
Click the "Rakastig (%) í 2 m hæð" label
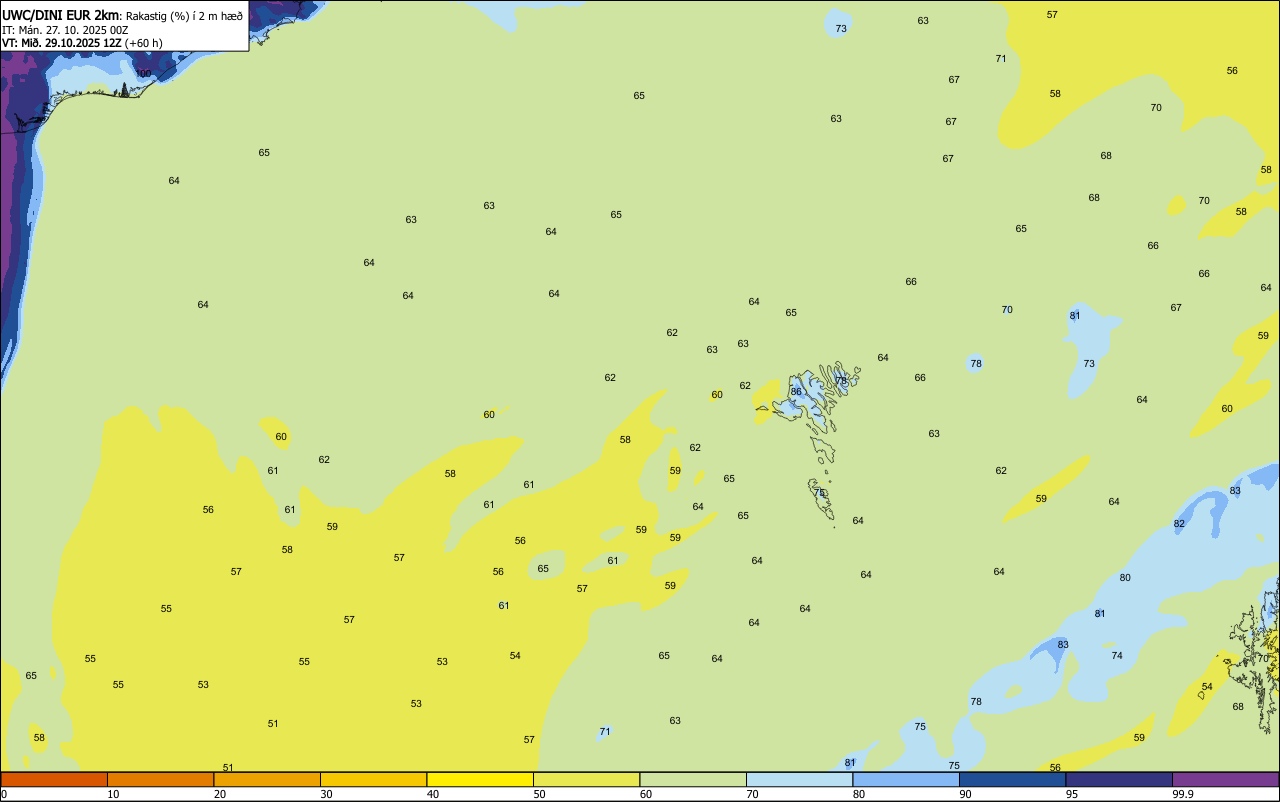184,16
